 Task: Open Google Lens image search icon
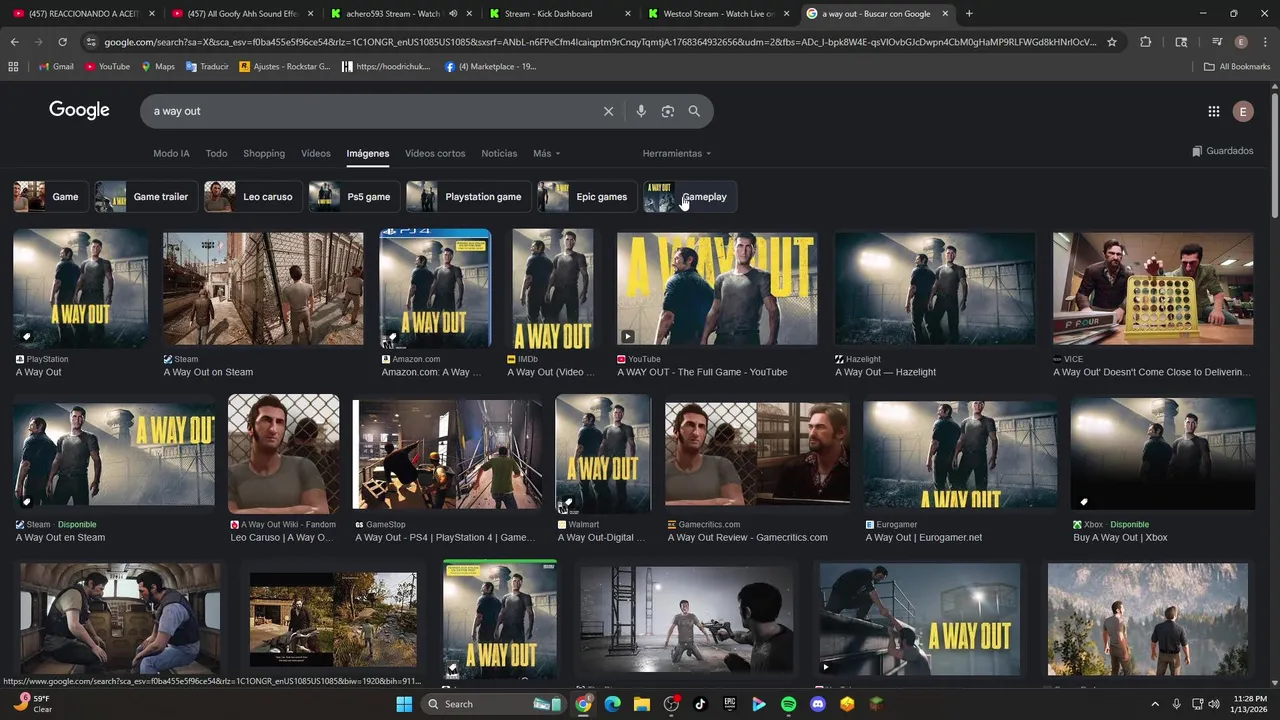668,111
